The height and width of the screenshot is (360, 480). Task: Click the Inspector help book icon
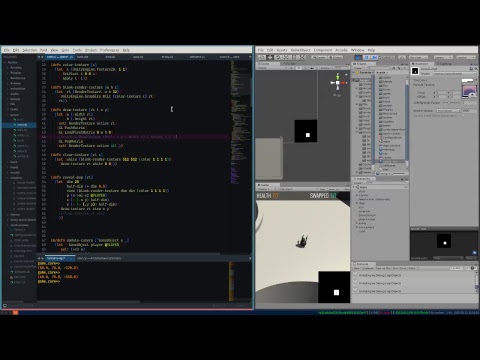click(x=471, y=69)
